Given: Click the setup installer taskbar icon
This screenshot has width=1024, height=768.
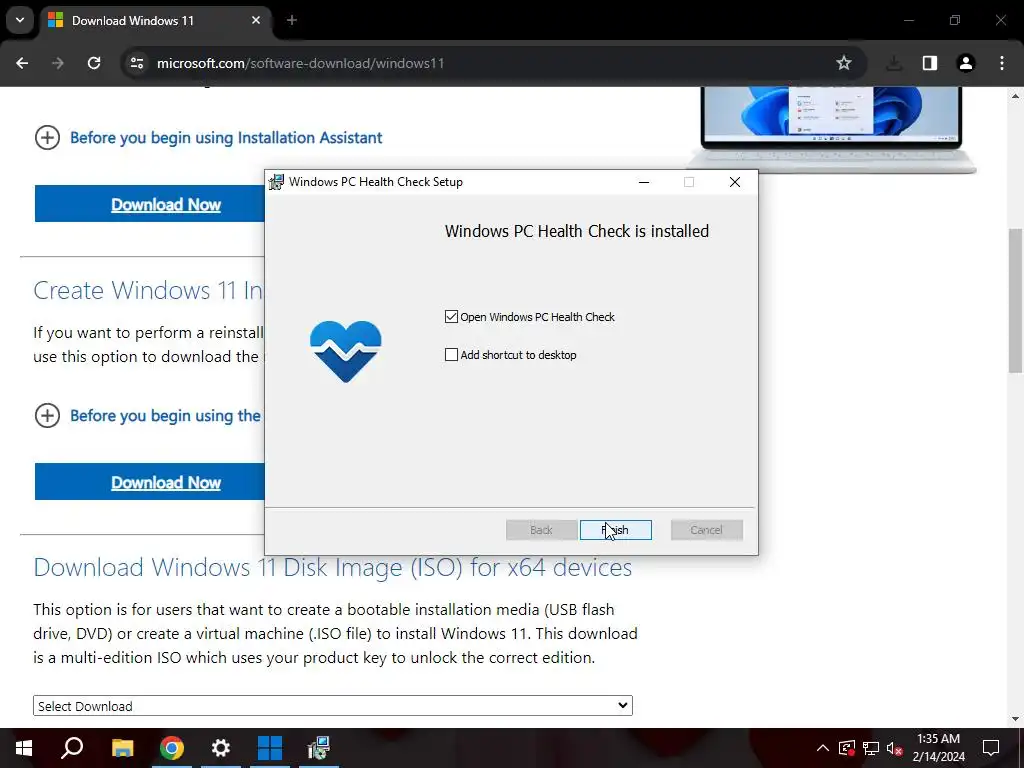Looking at the screenshot, I should click(x=319, y=748).
